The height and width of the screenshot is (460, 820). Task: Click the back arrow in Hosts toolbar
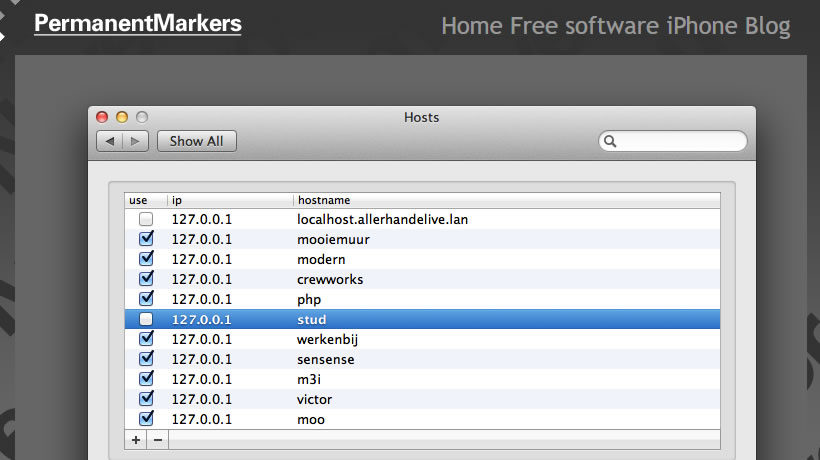pos(110,142)
